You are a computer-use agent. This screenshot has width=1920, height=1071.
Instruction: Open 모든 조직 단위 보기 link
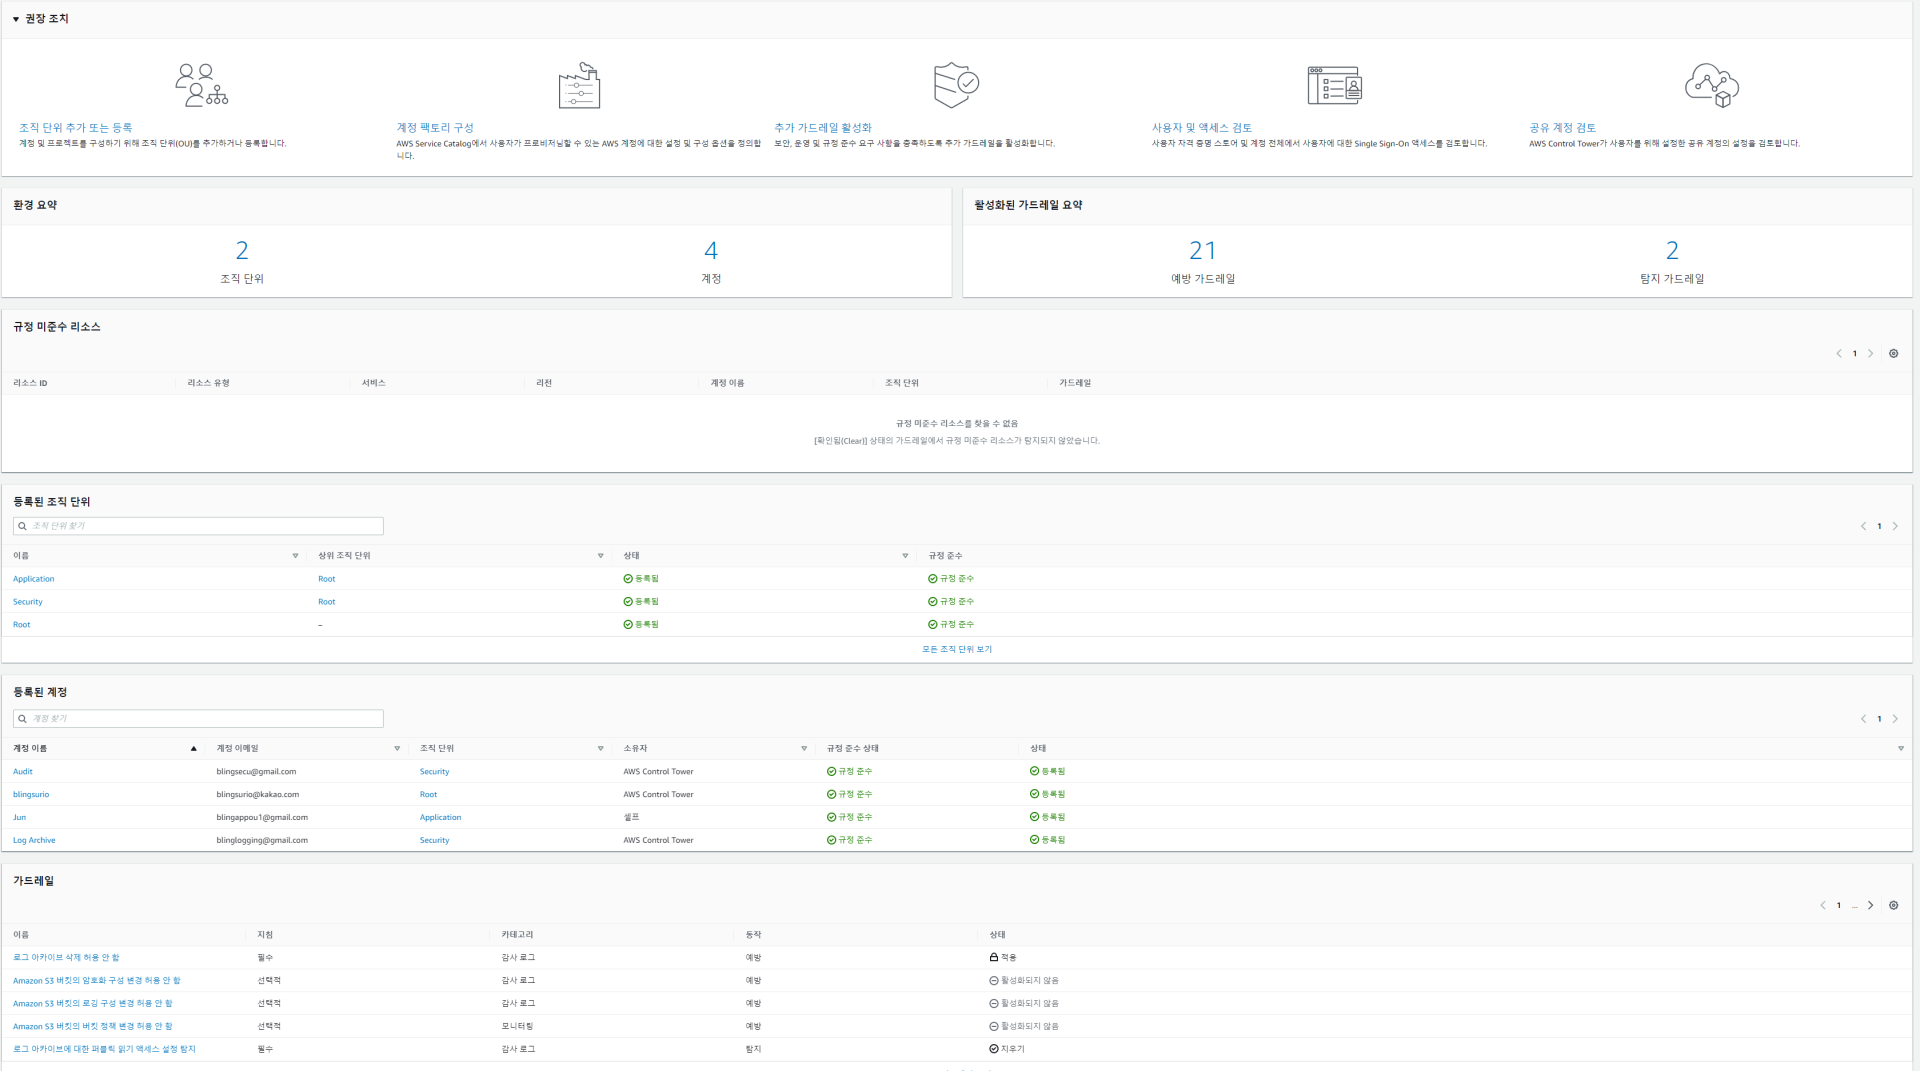click(x=956, y=649)
